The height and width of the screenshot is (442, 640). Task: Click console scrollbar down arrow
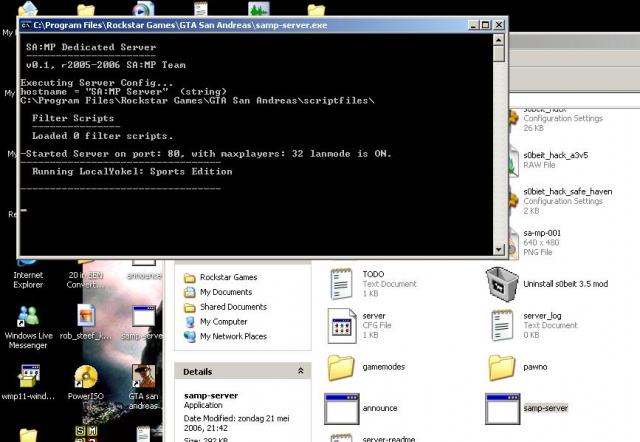(498, 249)
